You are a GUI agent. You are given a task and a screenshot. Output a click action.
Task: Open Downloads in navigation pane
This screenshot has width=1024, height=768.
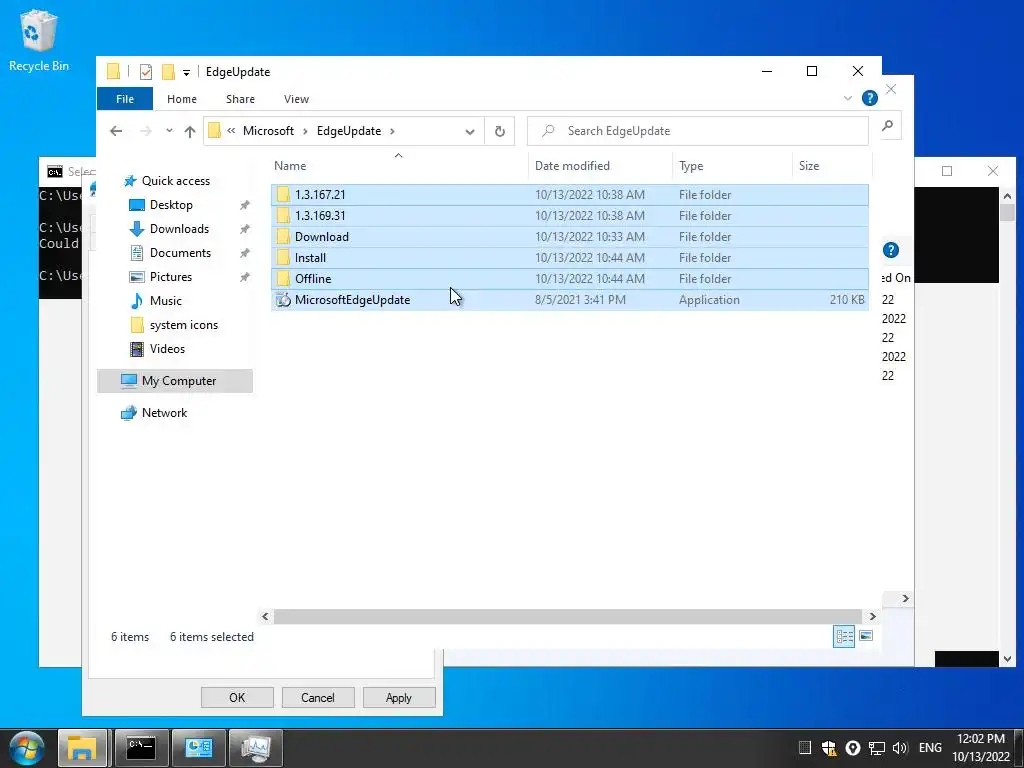coord(179,229)
